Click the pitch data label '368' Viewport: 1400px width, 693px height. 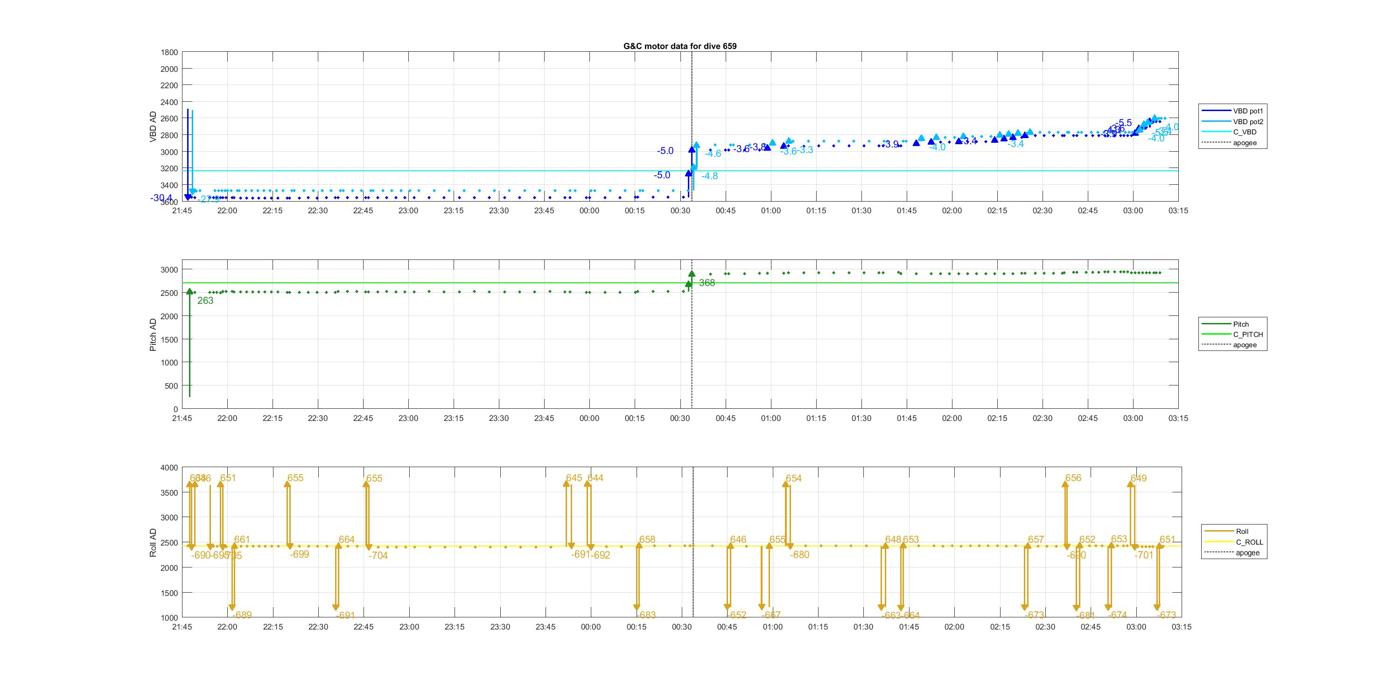point(706,283)
